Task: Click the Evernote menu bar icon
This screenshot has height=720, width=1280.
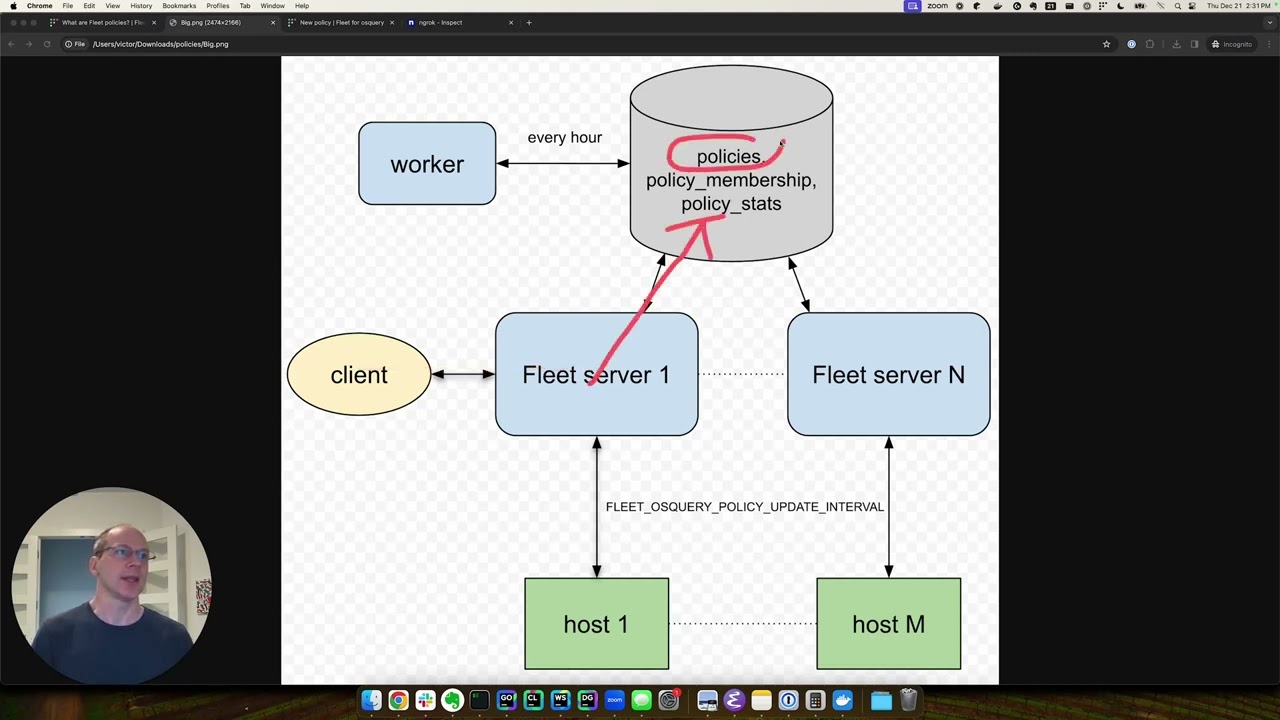Action: (1033, 6)
